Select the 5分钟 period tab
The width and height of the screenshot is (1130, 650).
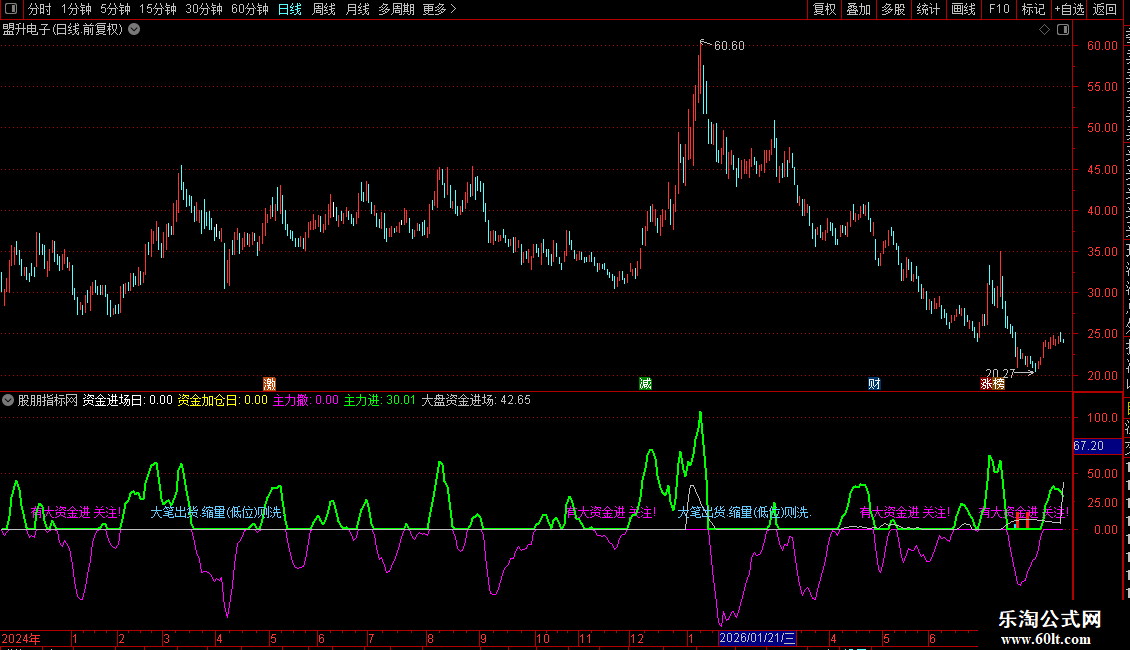(115, 9)
